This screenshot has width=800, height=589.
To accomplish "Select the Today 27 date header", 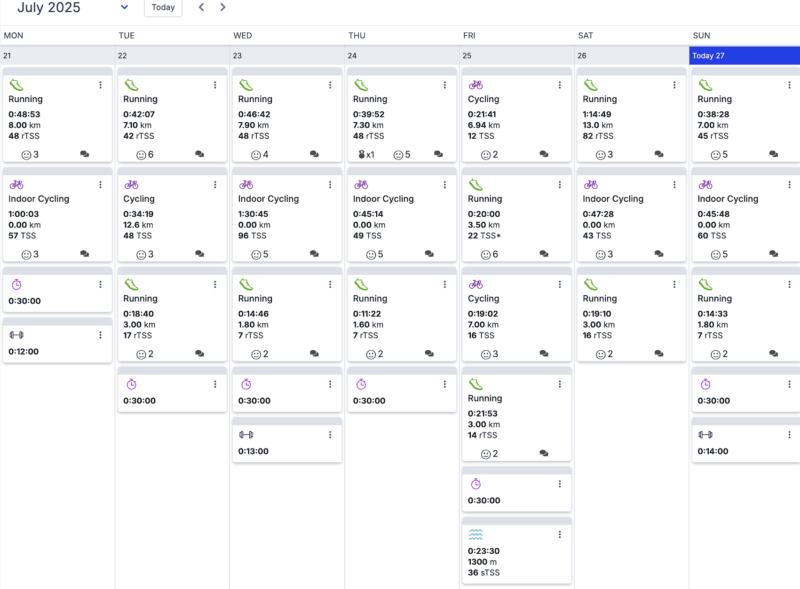I will 745,56.
